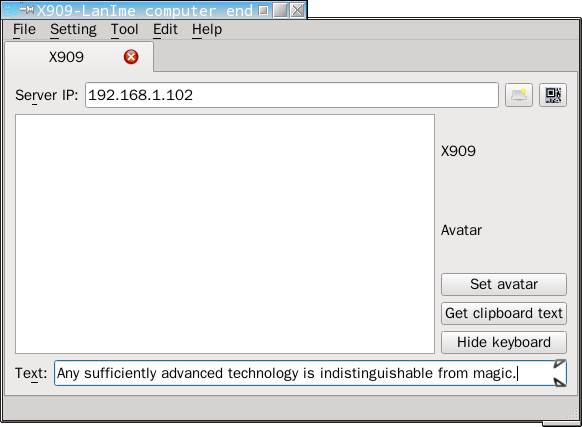Open the Tool menu
The image size is (582, 427).
125,29
